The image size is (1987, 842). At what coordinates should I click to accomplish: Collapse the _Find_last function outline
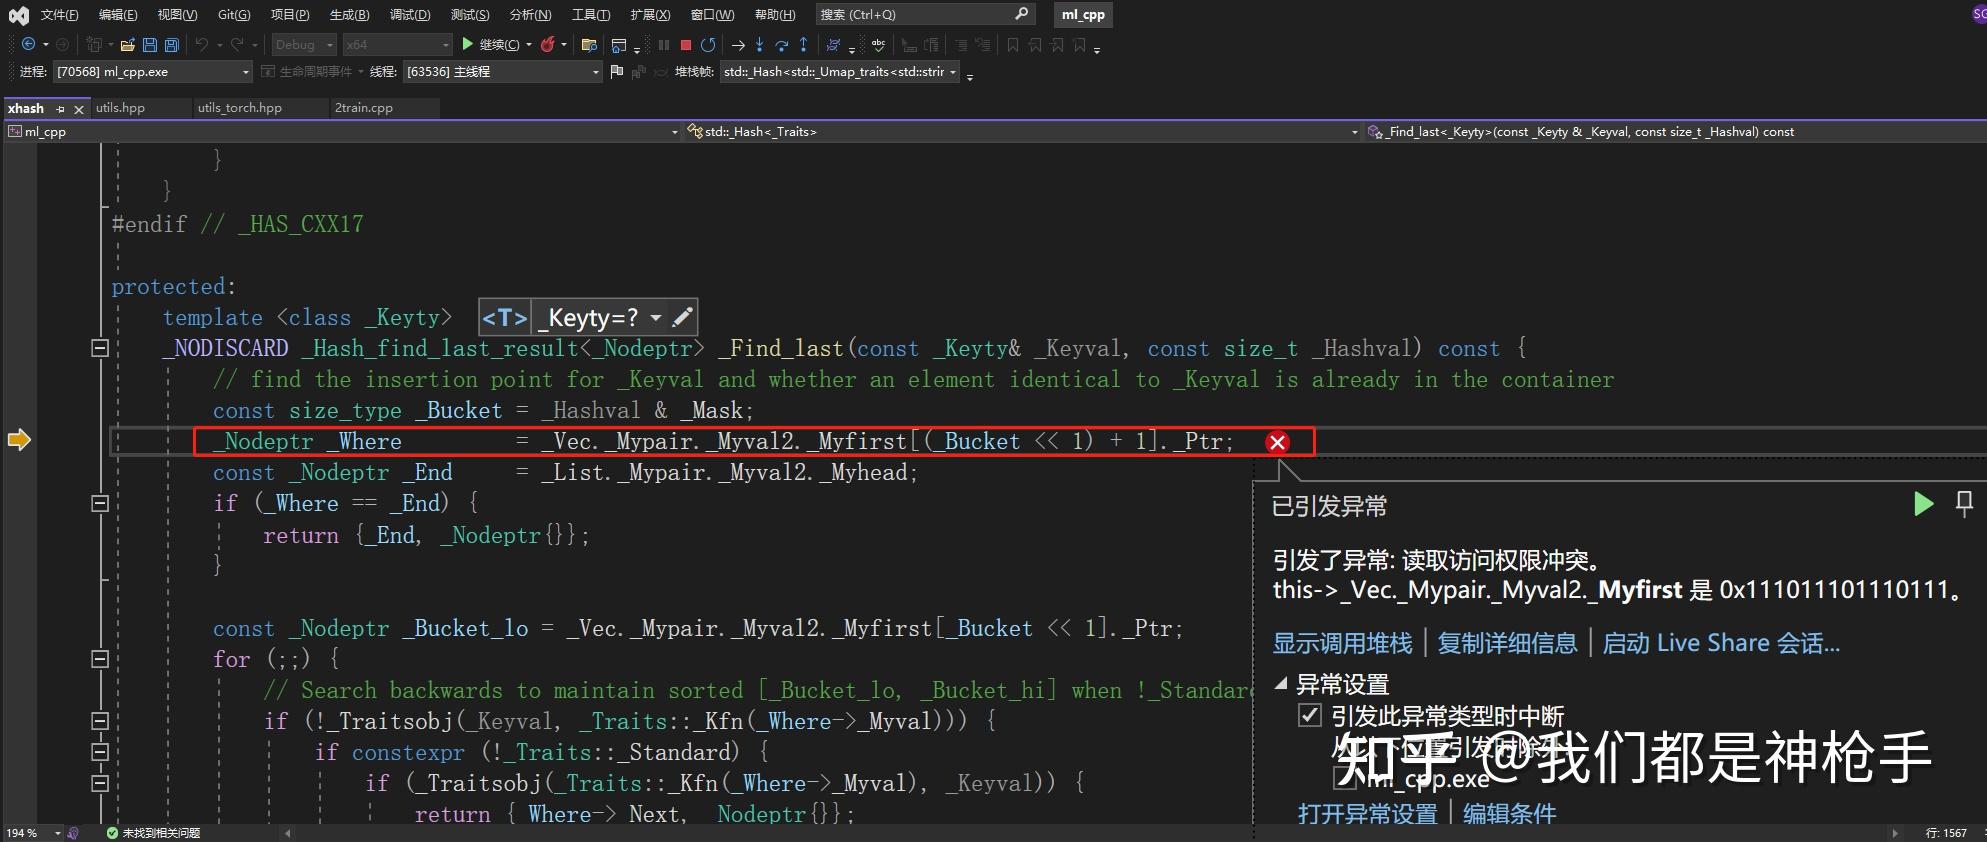tap(99, 348)
